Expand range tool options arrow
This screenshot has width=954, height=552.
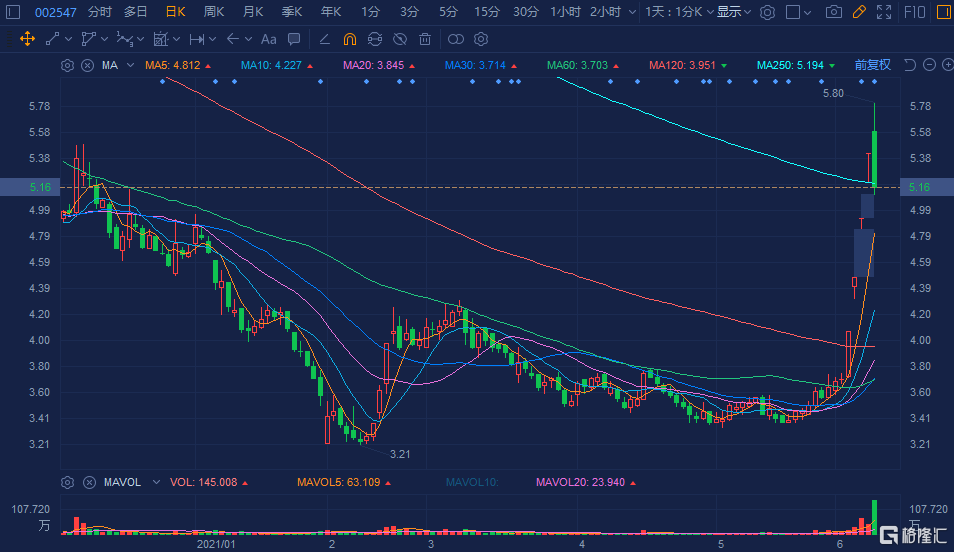coord(212,40)
